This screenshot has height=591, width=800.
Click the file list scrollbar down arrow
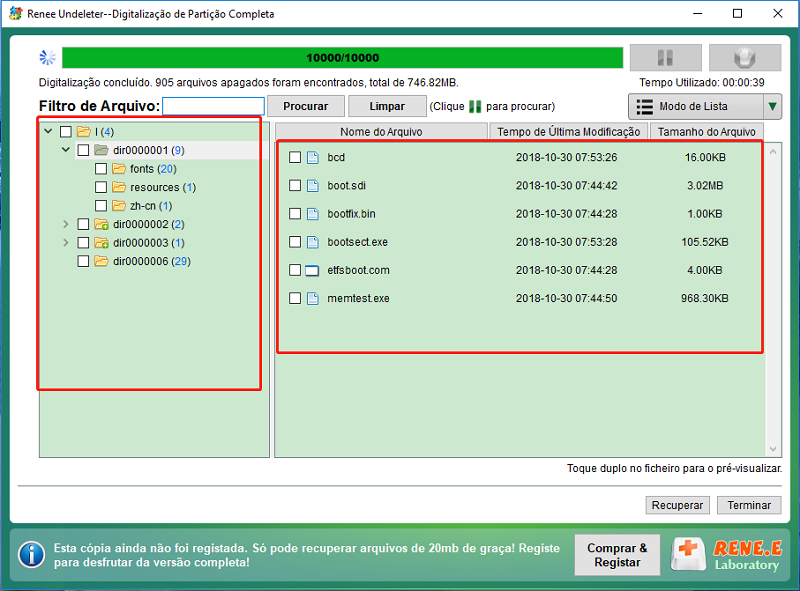[x=773, y=449]
